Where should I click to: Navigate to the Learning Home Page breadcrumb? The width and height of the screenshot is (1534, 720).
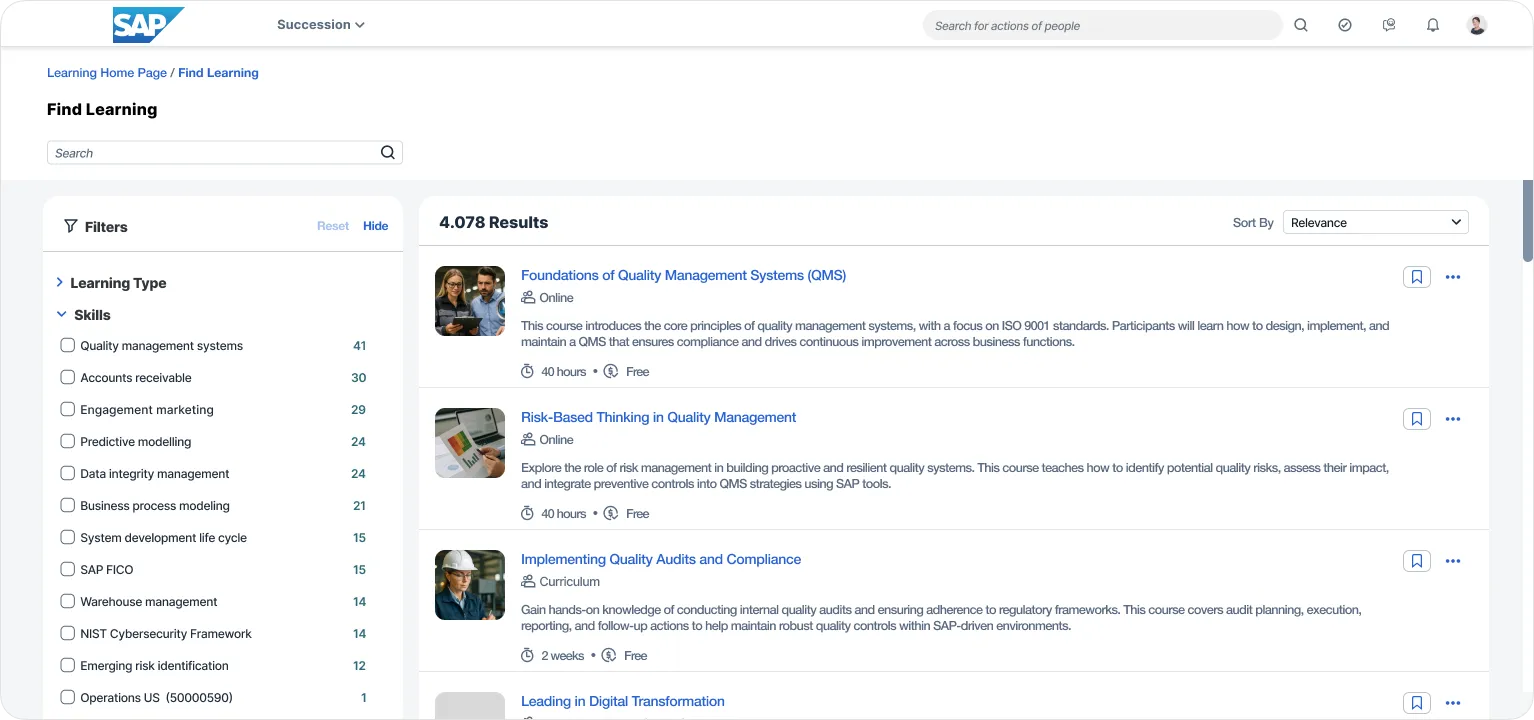click(107, 72)
